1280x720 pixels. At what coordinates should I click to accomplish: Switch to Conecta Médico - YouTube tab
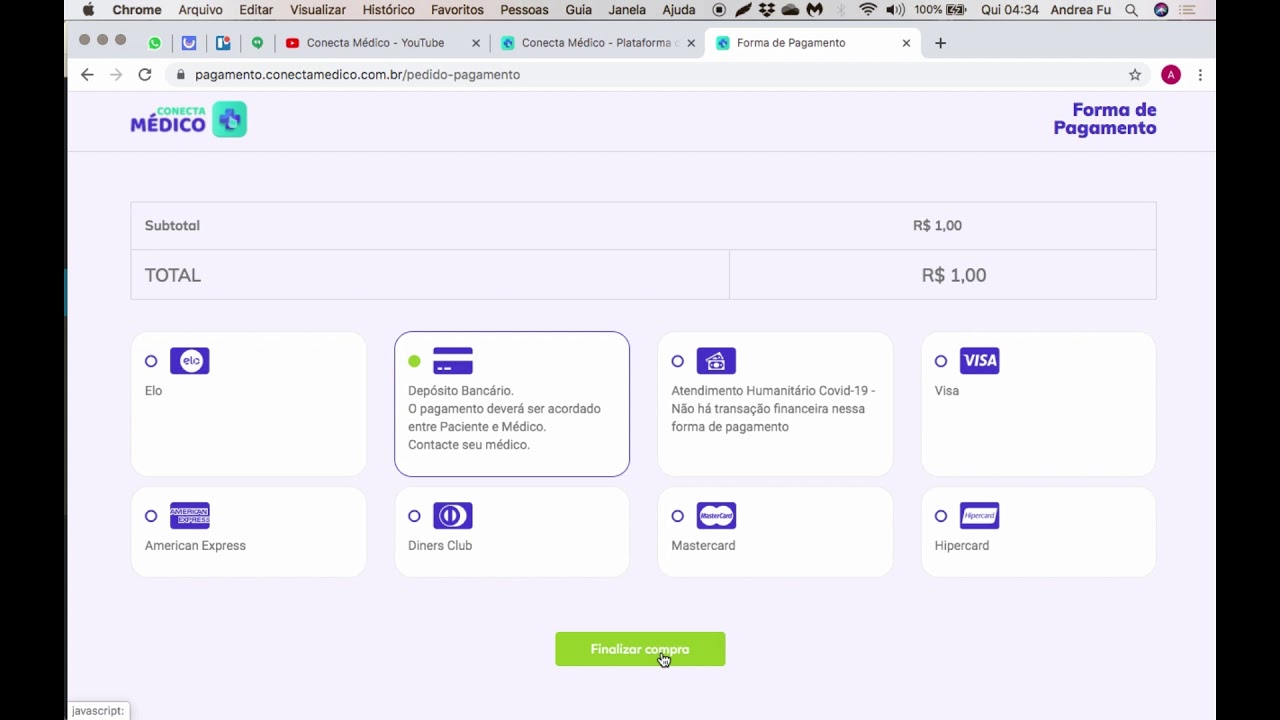click(375, 43)
